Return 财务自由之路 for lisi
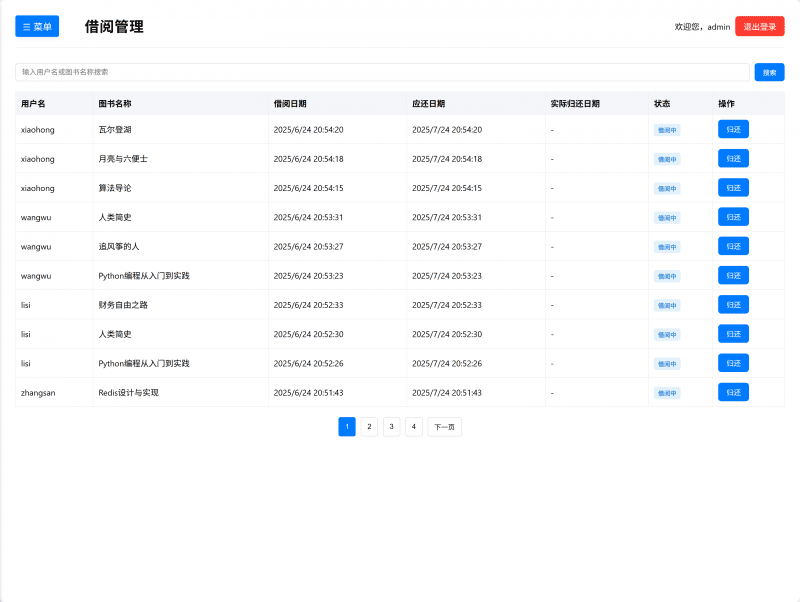This screenshot has height=602, width=800. 733,304
